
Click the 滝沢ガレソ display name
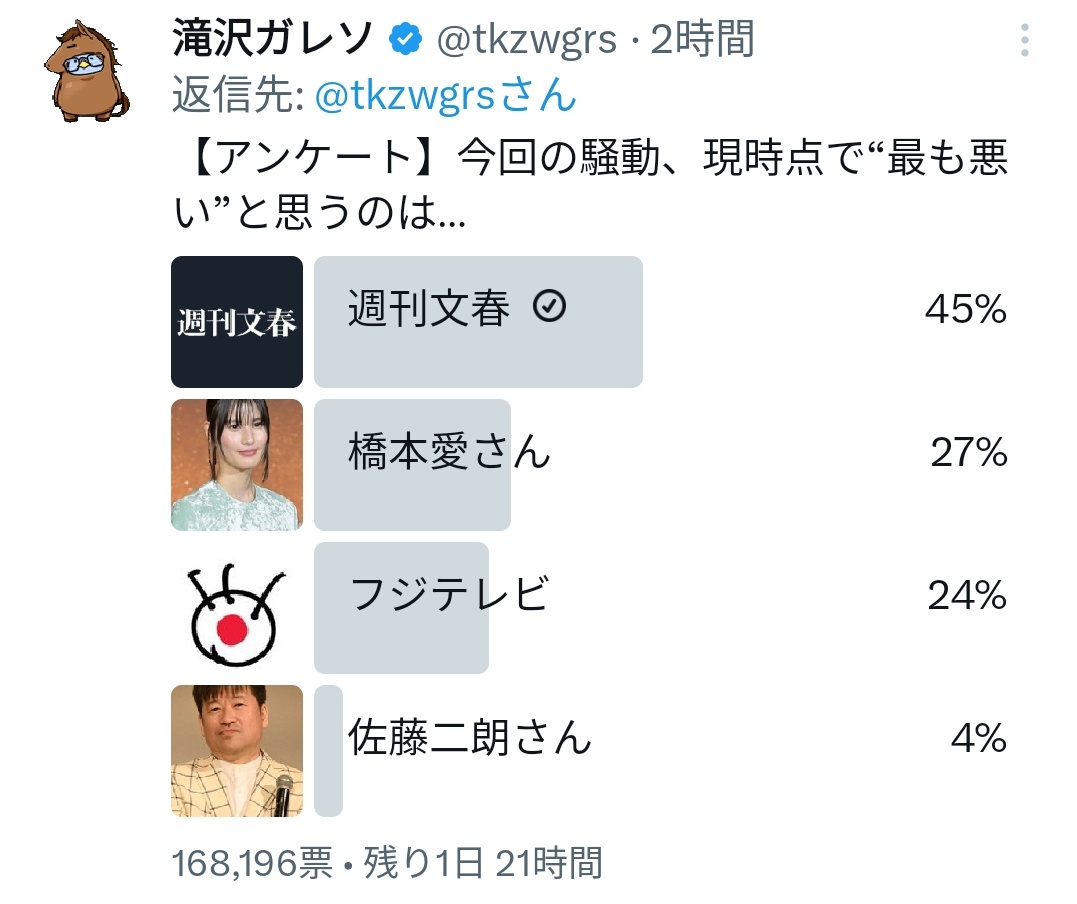[x=272, y=38]
